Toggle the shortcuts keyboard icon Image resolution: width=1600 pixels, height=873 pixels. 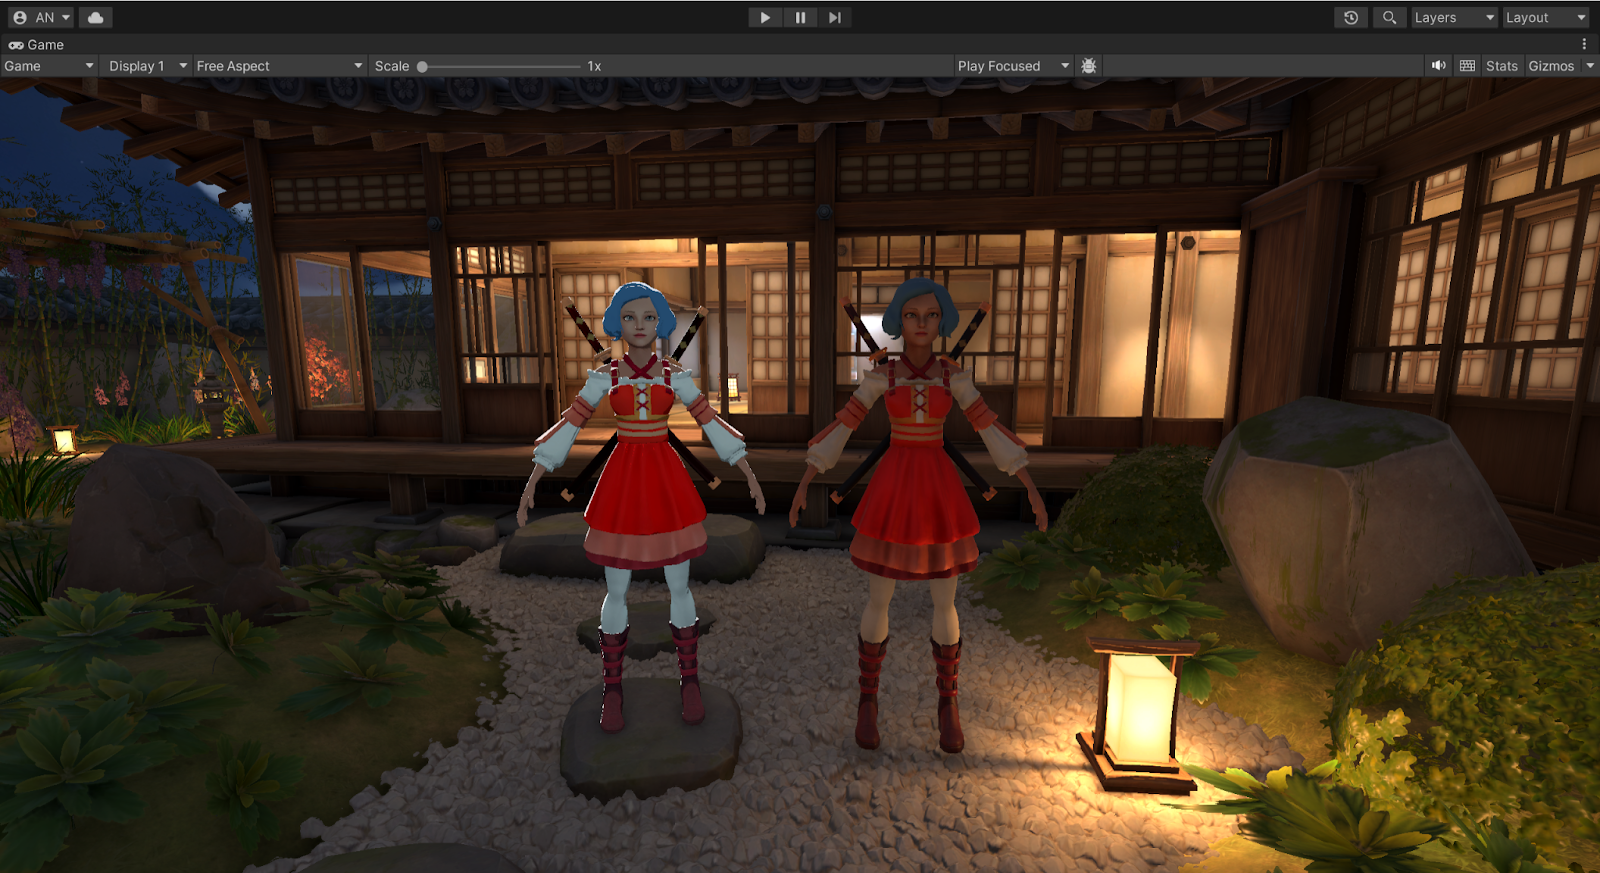[x=1467, y=66]
